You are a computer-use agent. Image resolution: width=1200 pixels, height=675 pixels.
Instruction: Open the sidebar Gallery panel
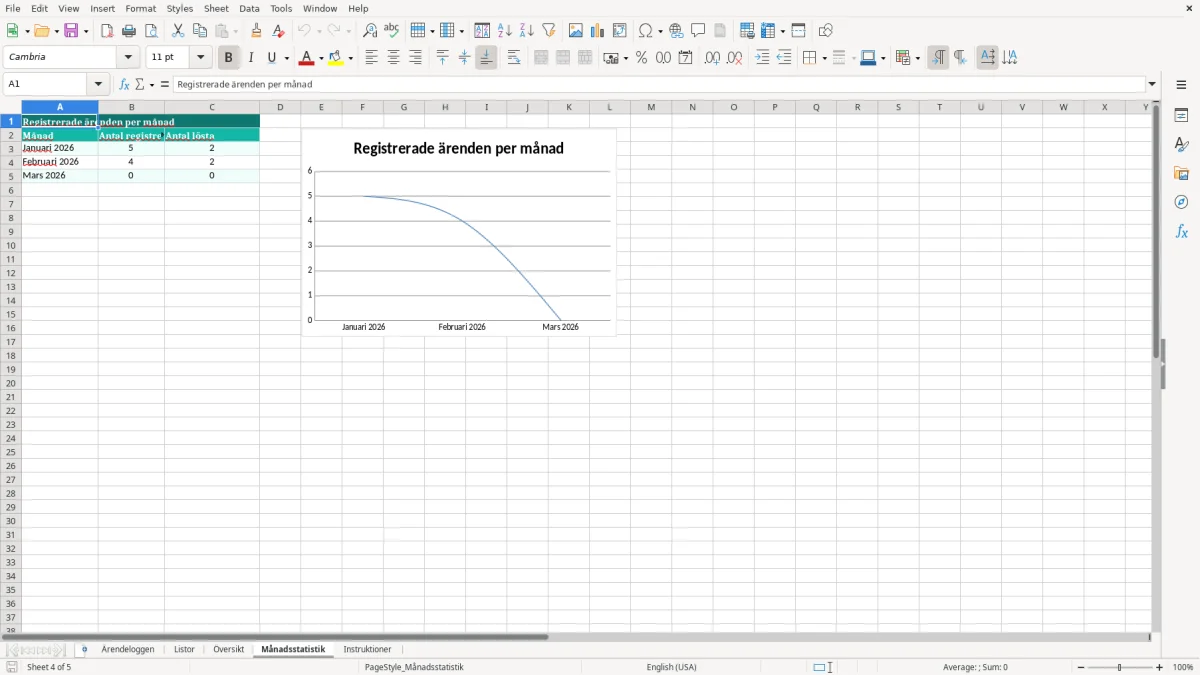1181,174
